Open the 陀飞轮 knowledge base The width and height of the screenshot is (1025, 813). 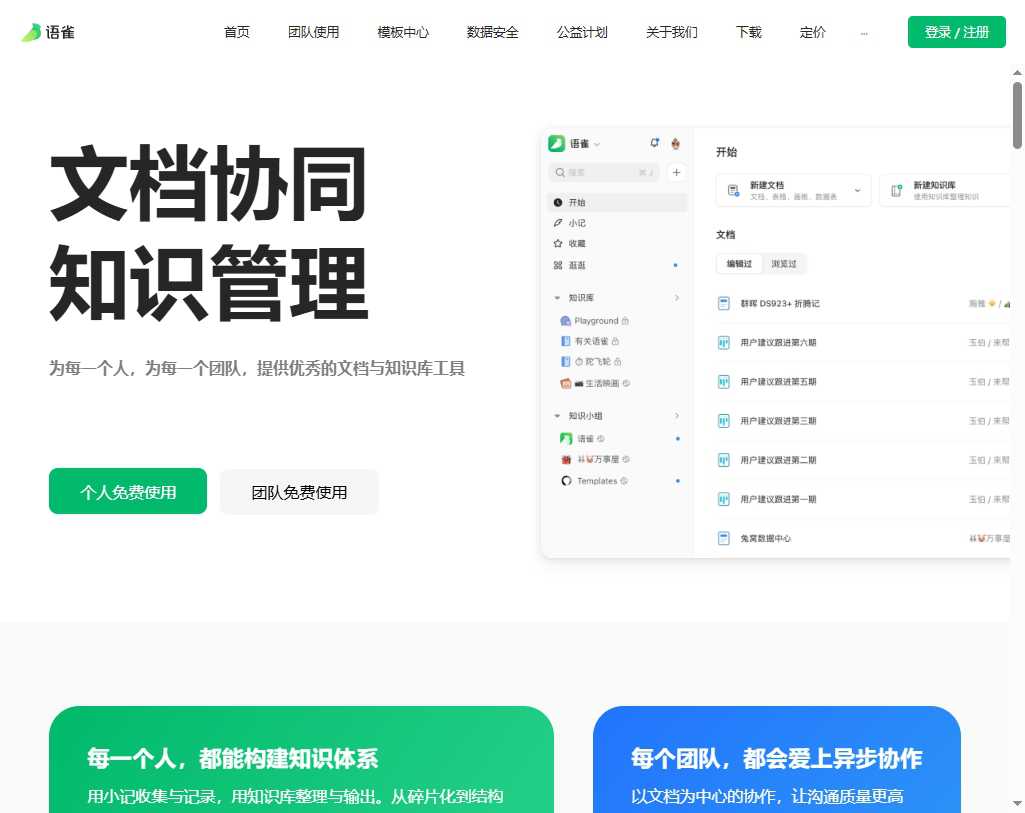pyautogui.click(x=591, y=361)
